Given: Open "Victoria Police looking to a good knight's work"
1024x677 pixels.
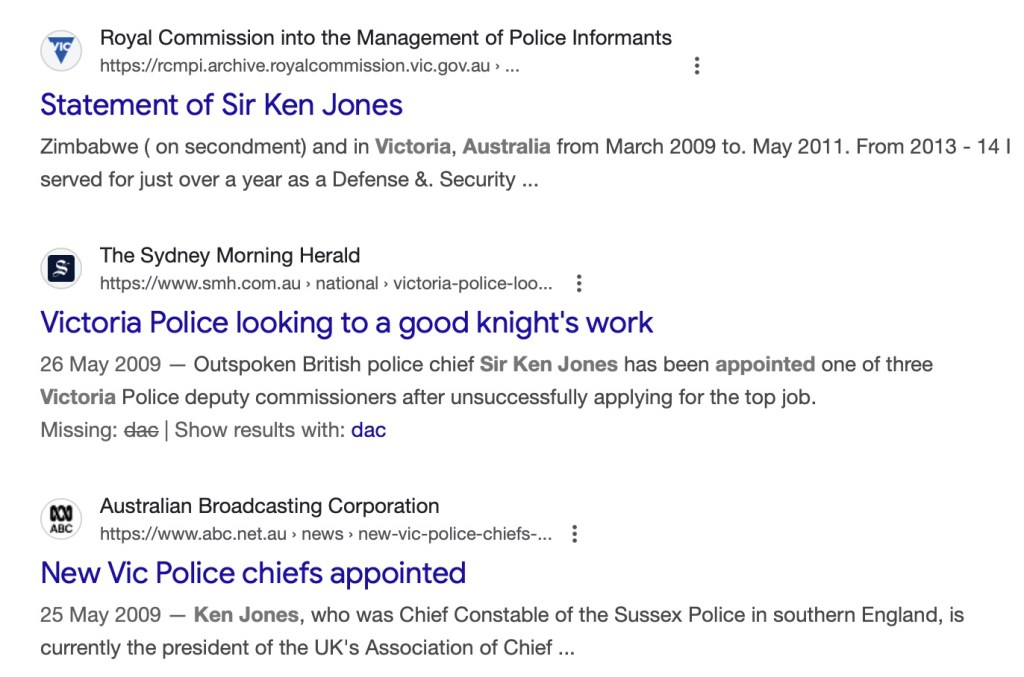Looking at the screenshot, I should [346, 323].
